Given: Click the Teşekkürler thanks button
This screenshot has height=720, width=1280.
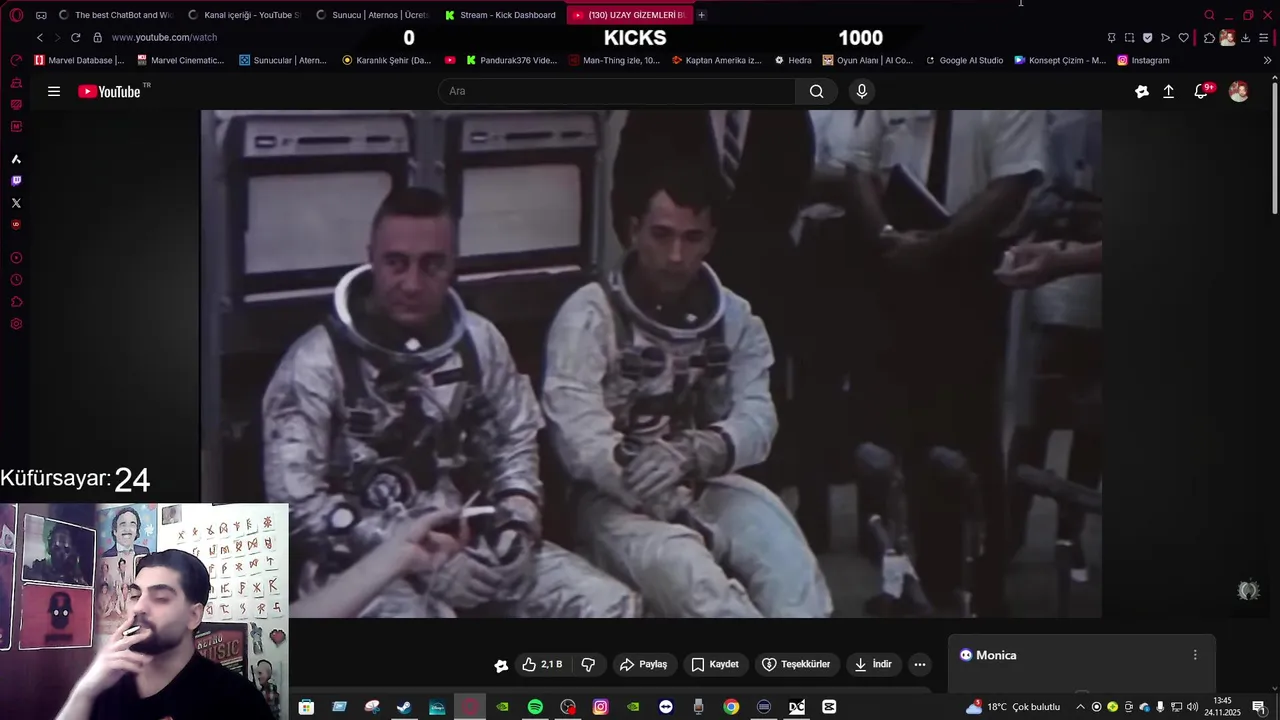Looking at the screenshot, I should click(x=796, y=664).
